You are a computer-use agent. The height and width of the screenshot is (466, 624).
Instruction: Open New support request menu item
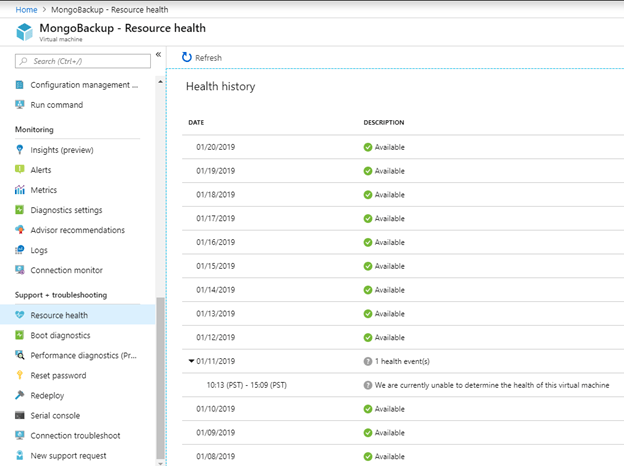(x=68, y=455)
